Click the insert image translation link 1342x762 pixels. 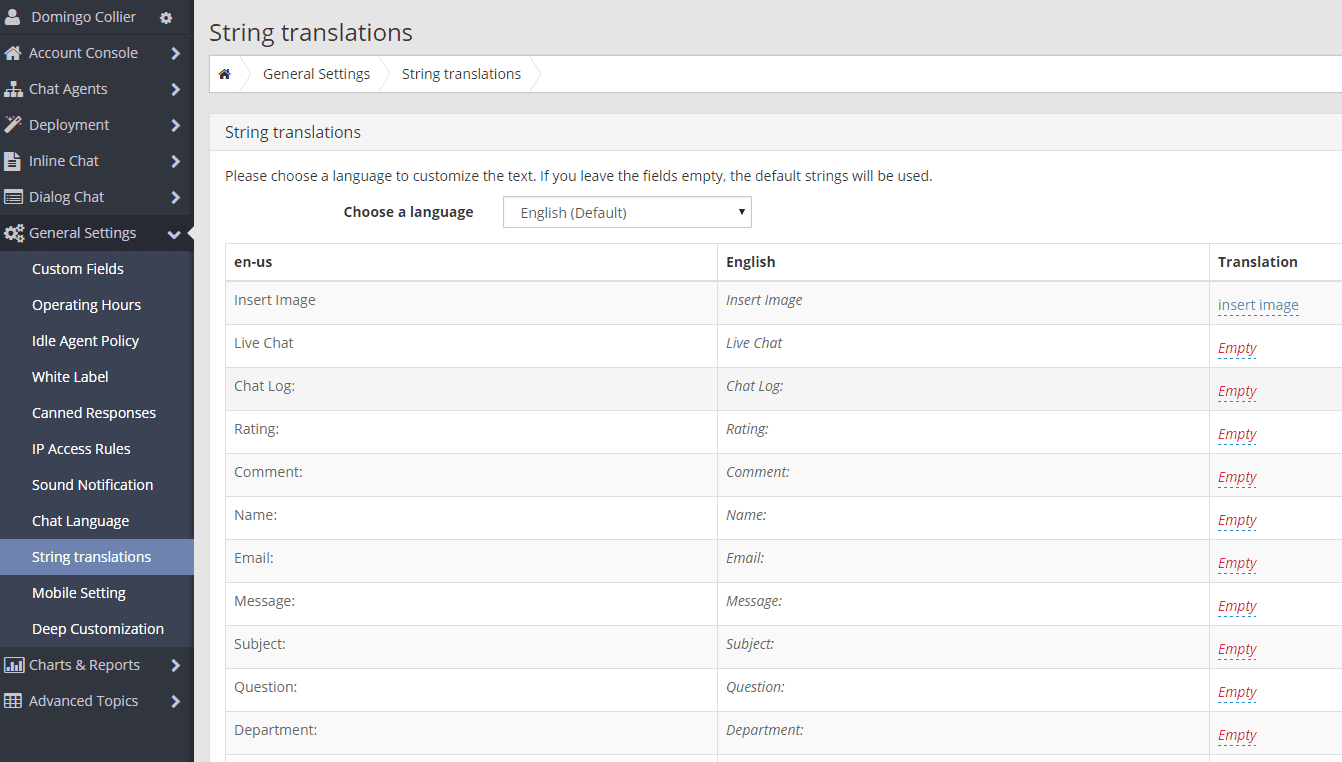[1259, 305]
